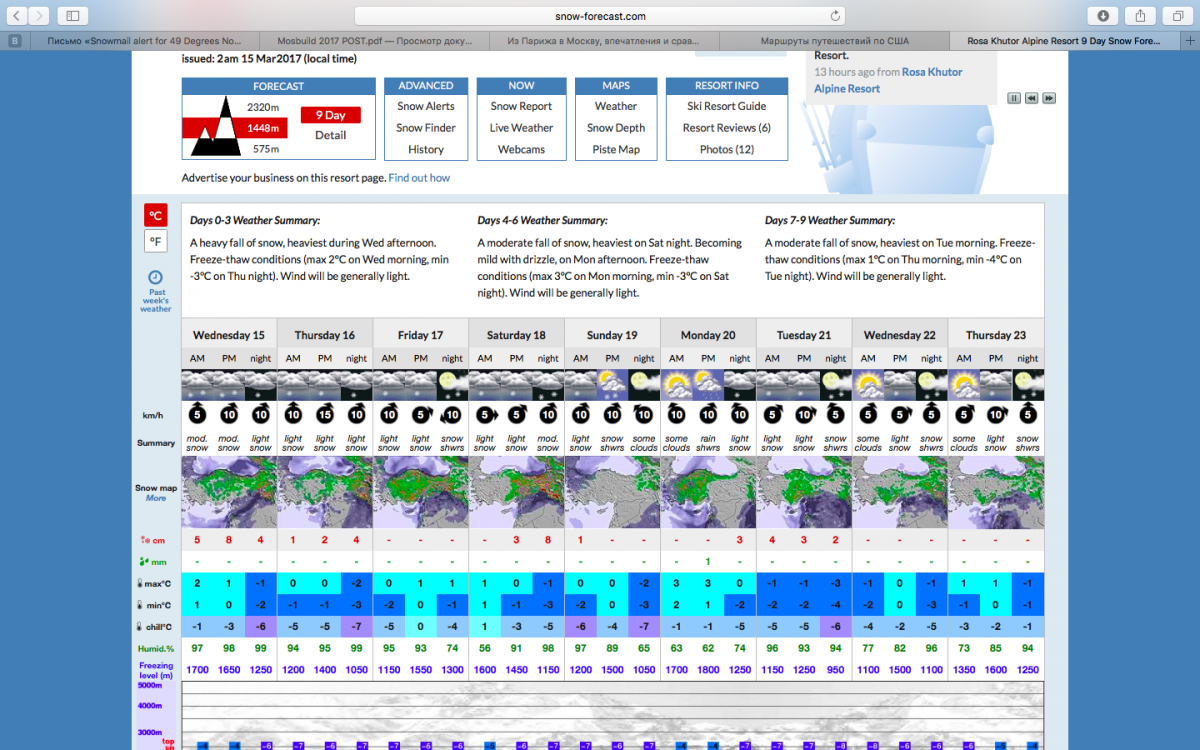Select the 2320m top elevation forecast
Viewport: 1200px width, 750px height.
click(263, 107)
